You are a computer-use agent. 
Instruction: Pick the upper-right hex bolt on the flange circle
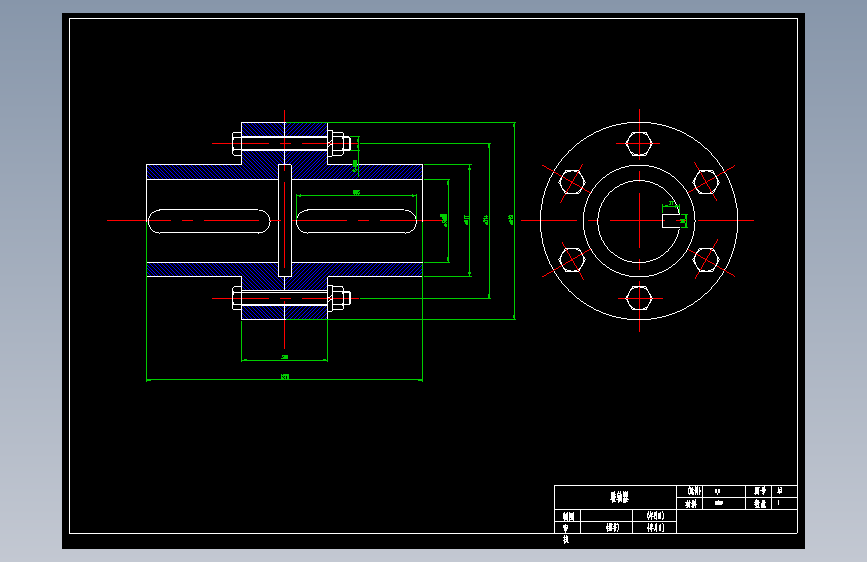coord(706,182)
